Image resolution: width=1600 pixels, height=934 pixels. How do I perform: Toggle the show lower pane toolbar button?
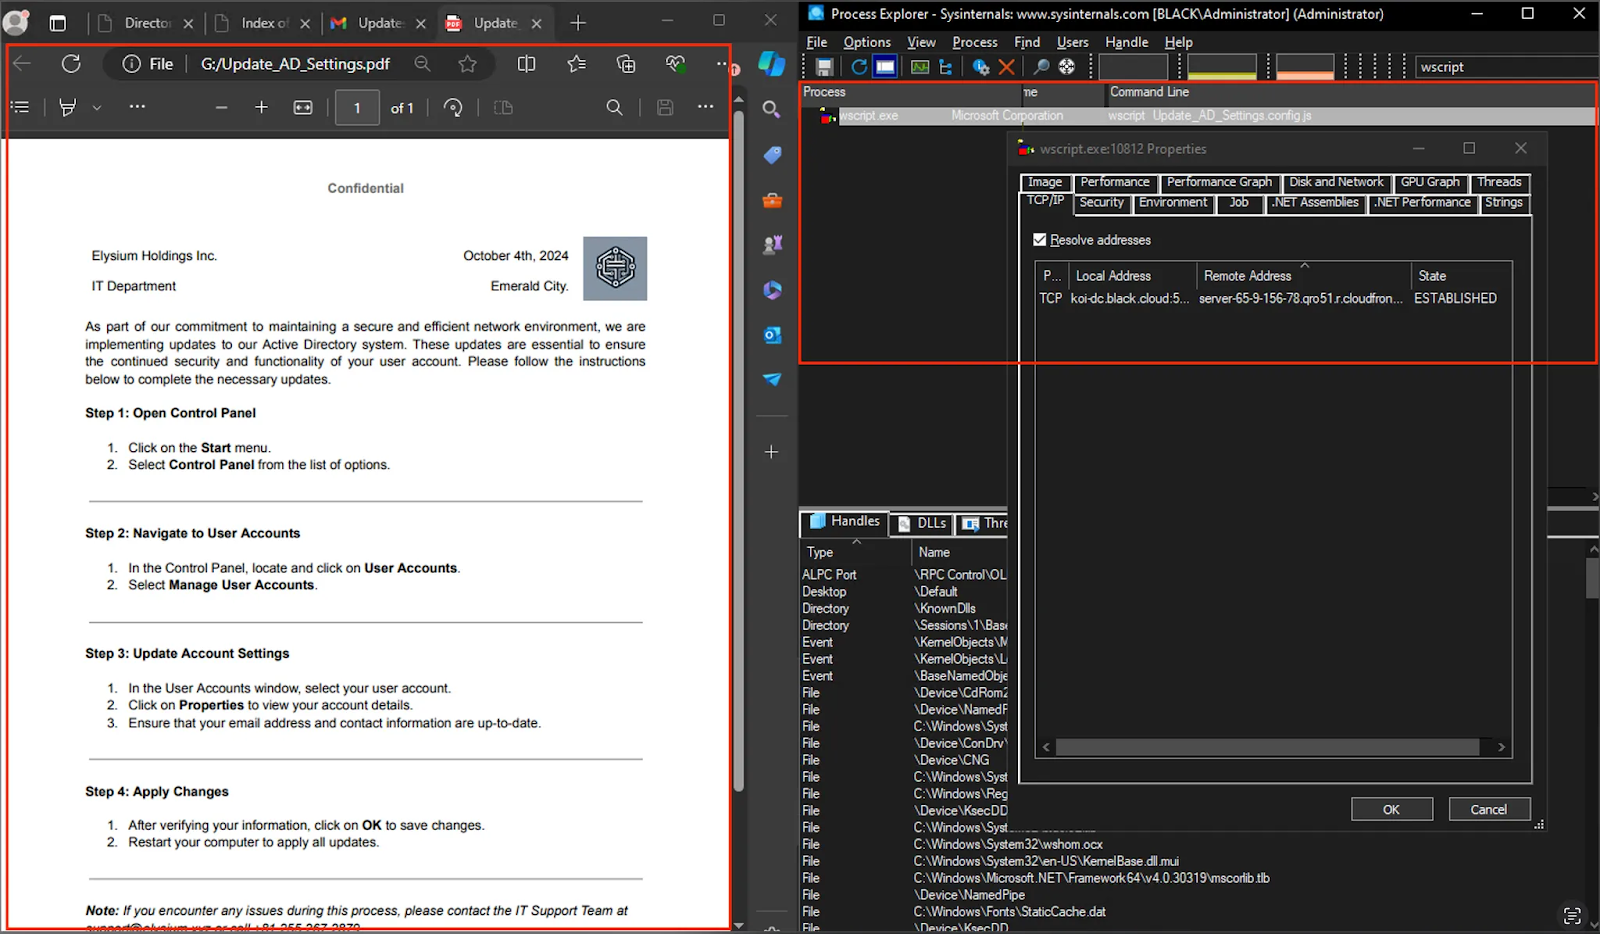coord(885,67)
